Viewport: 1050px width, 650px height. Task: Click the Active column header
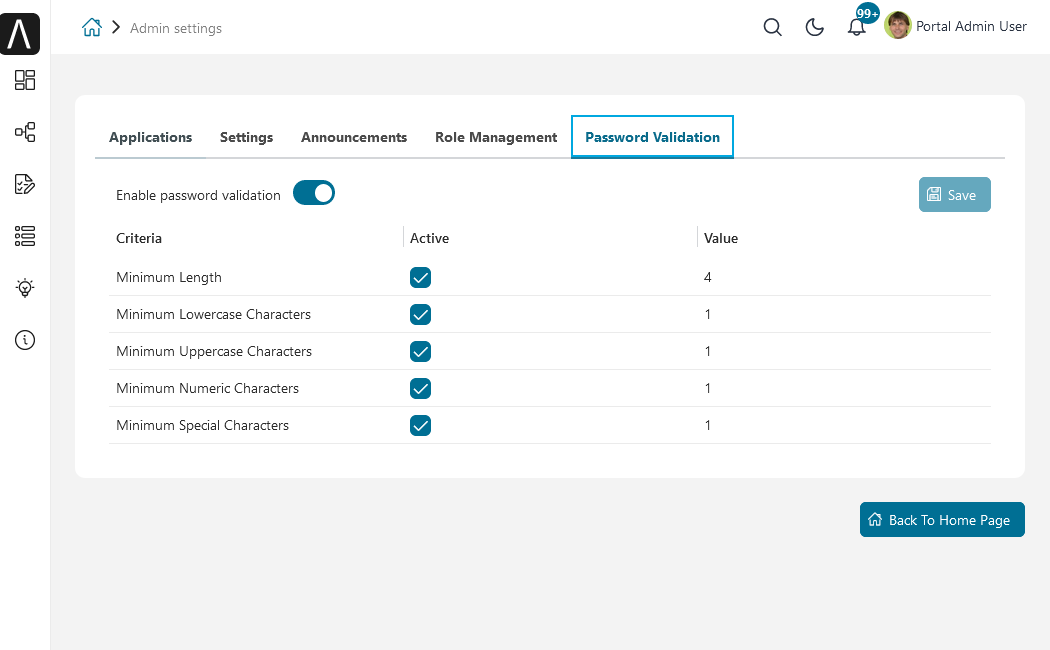[x=429, y=238]
